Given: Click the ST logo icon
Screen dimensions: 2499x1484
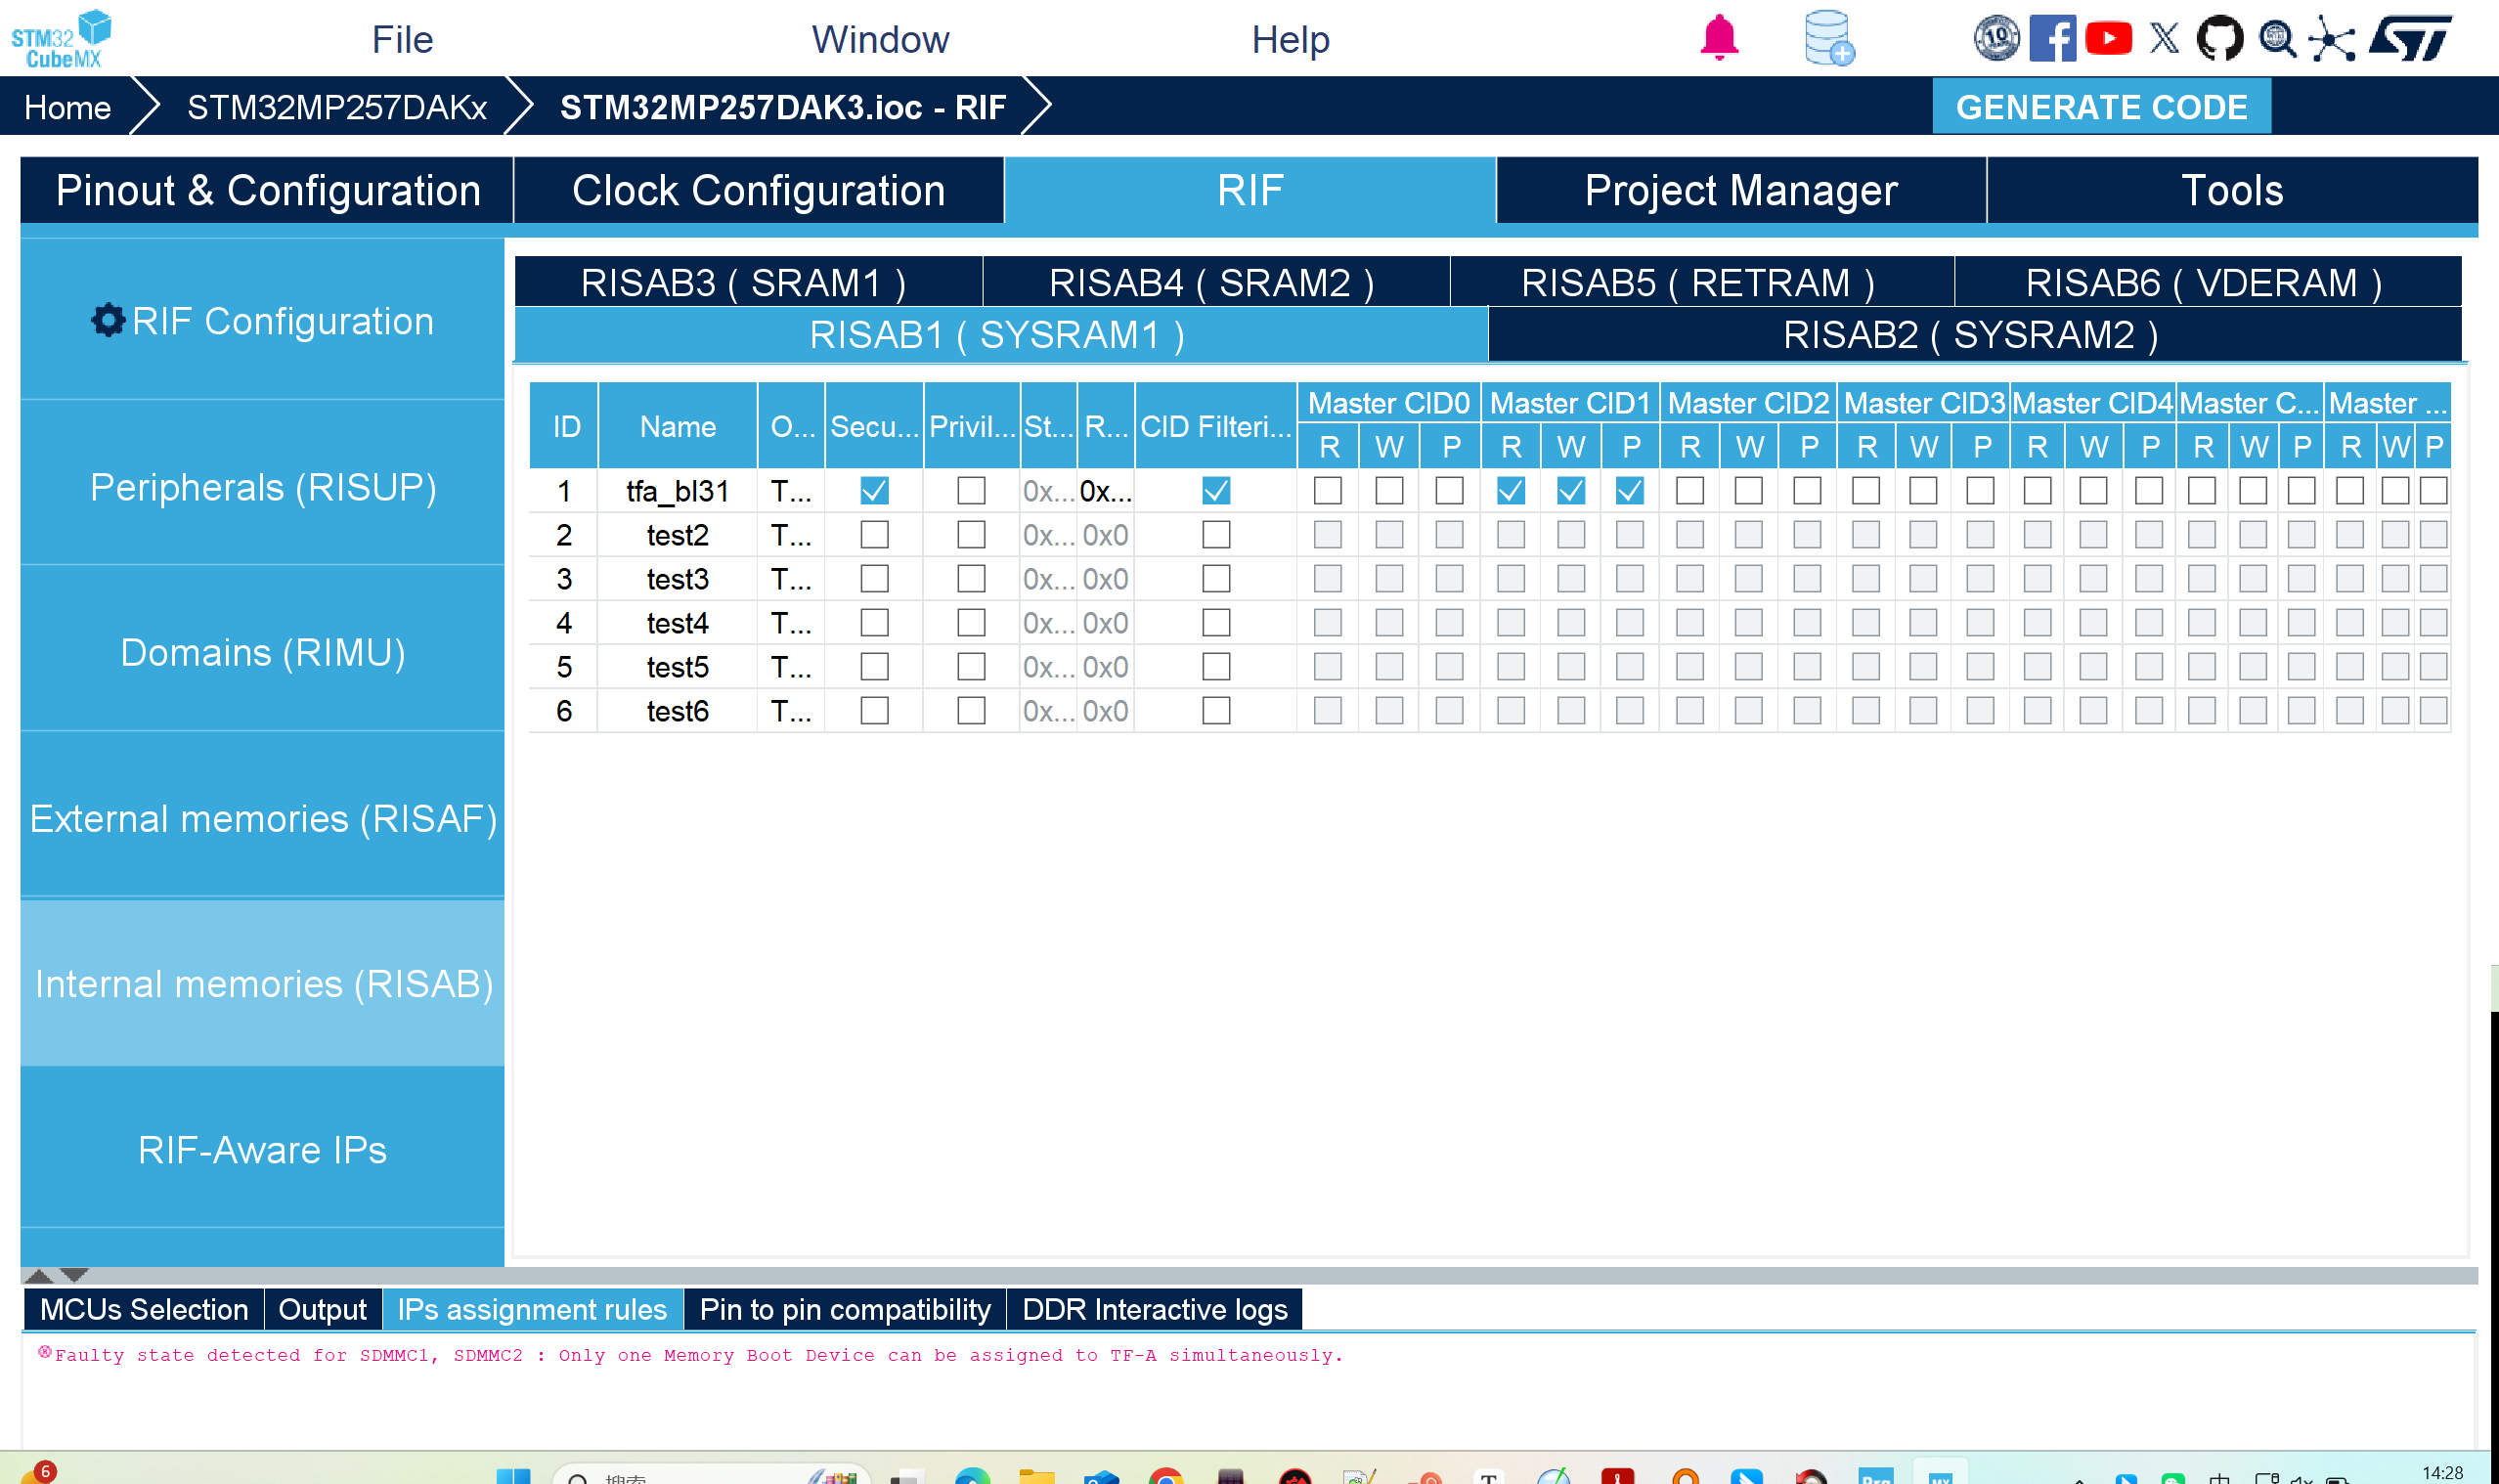Looking at the screenshot, I should coord(2411,39).
